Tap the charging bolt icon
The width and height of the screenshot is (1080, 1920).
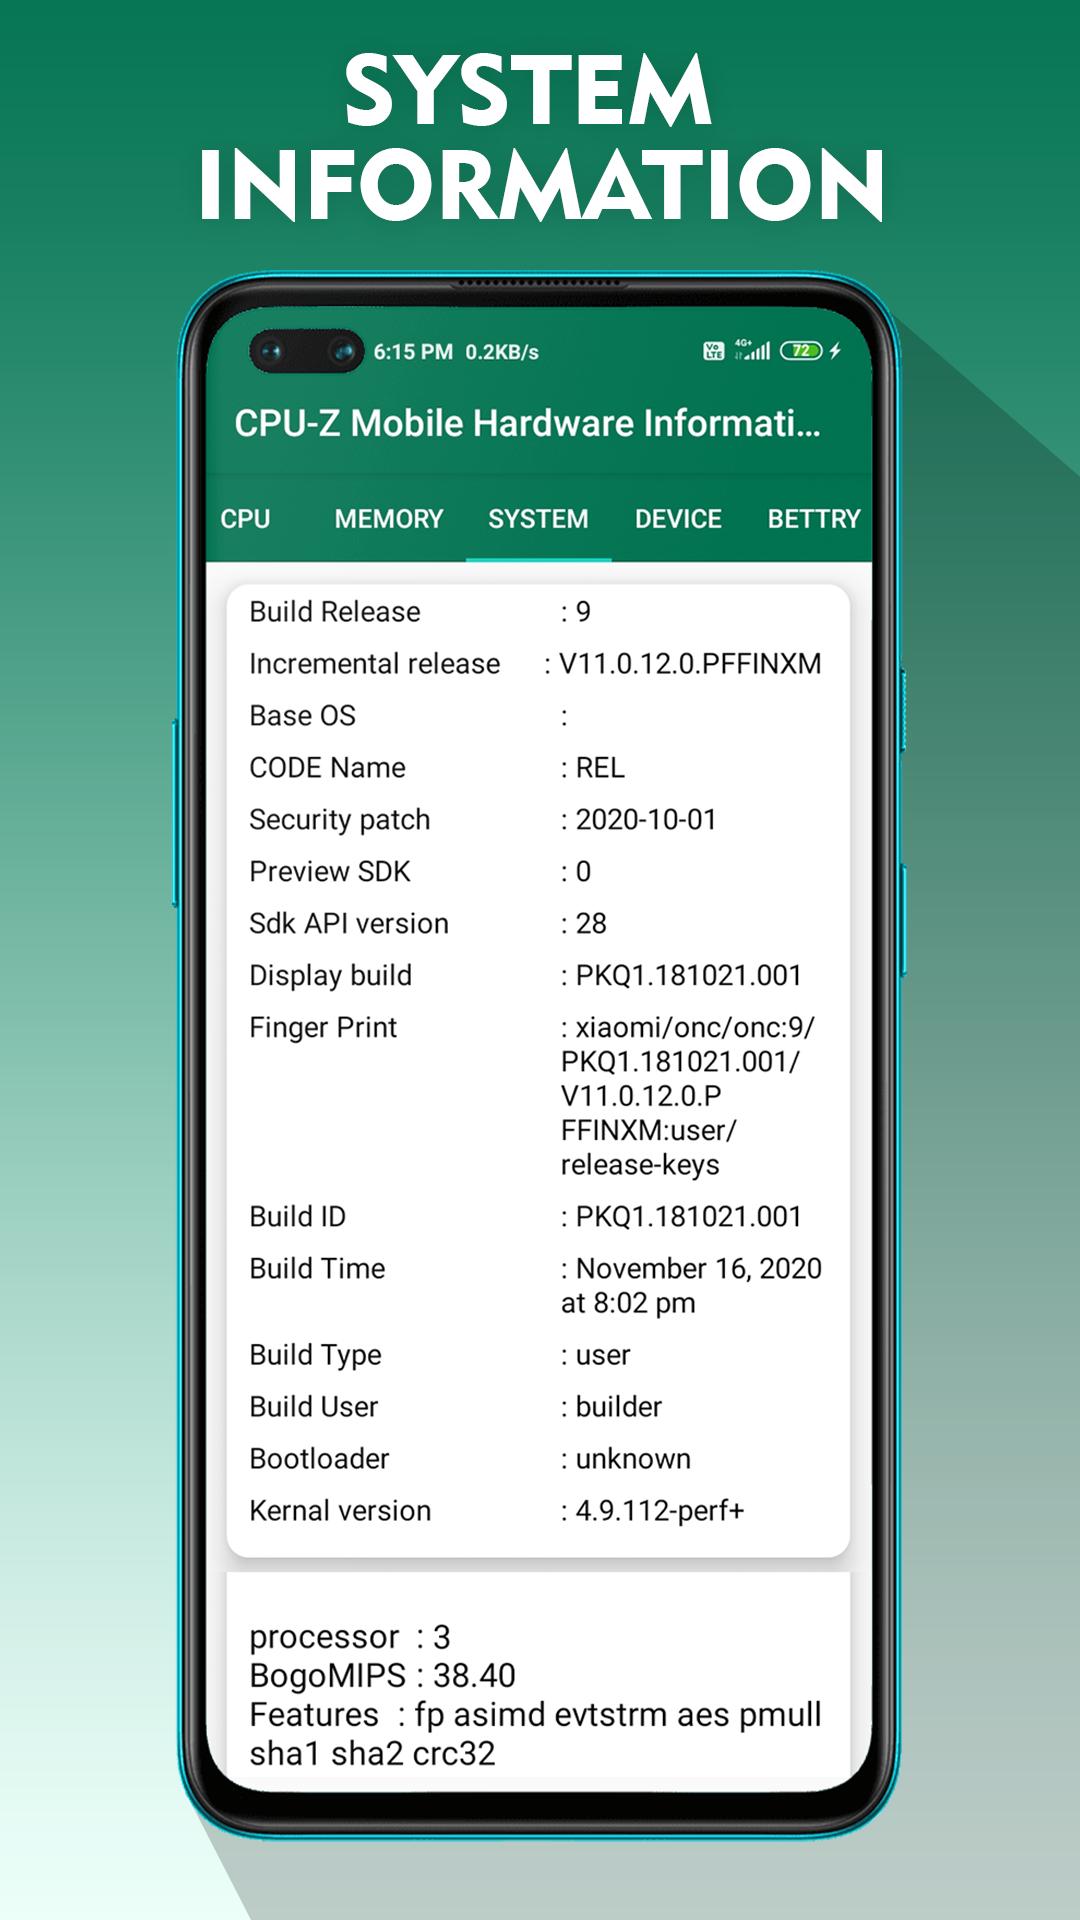point(835,351)
